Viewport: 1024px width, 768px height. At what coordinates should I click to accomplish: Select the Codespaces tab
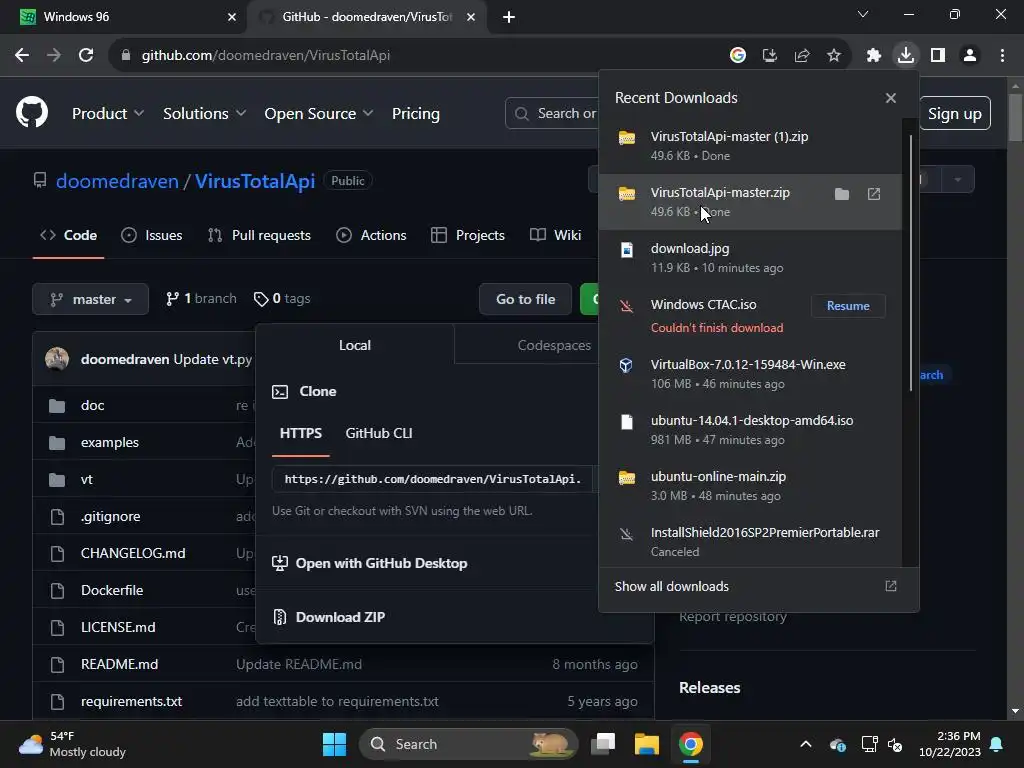(554, 345)
